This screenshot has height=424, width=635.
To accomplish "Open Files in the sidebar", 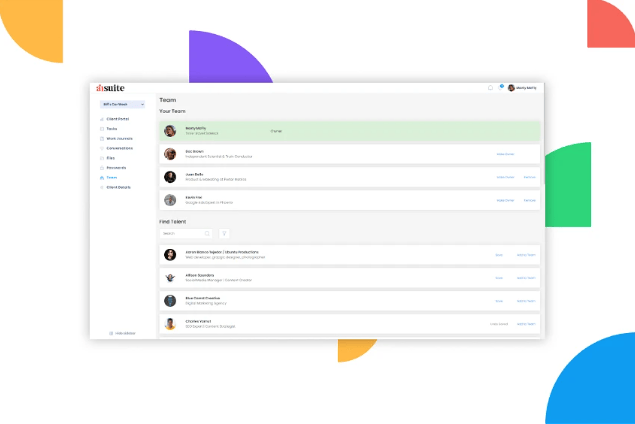I will coord(110,158).
